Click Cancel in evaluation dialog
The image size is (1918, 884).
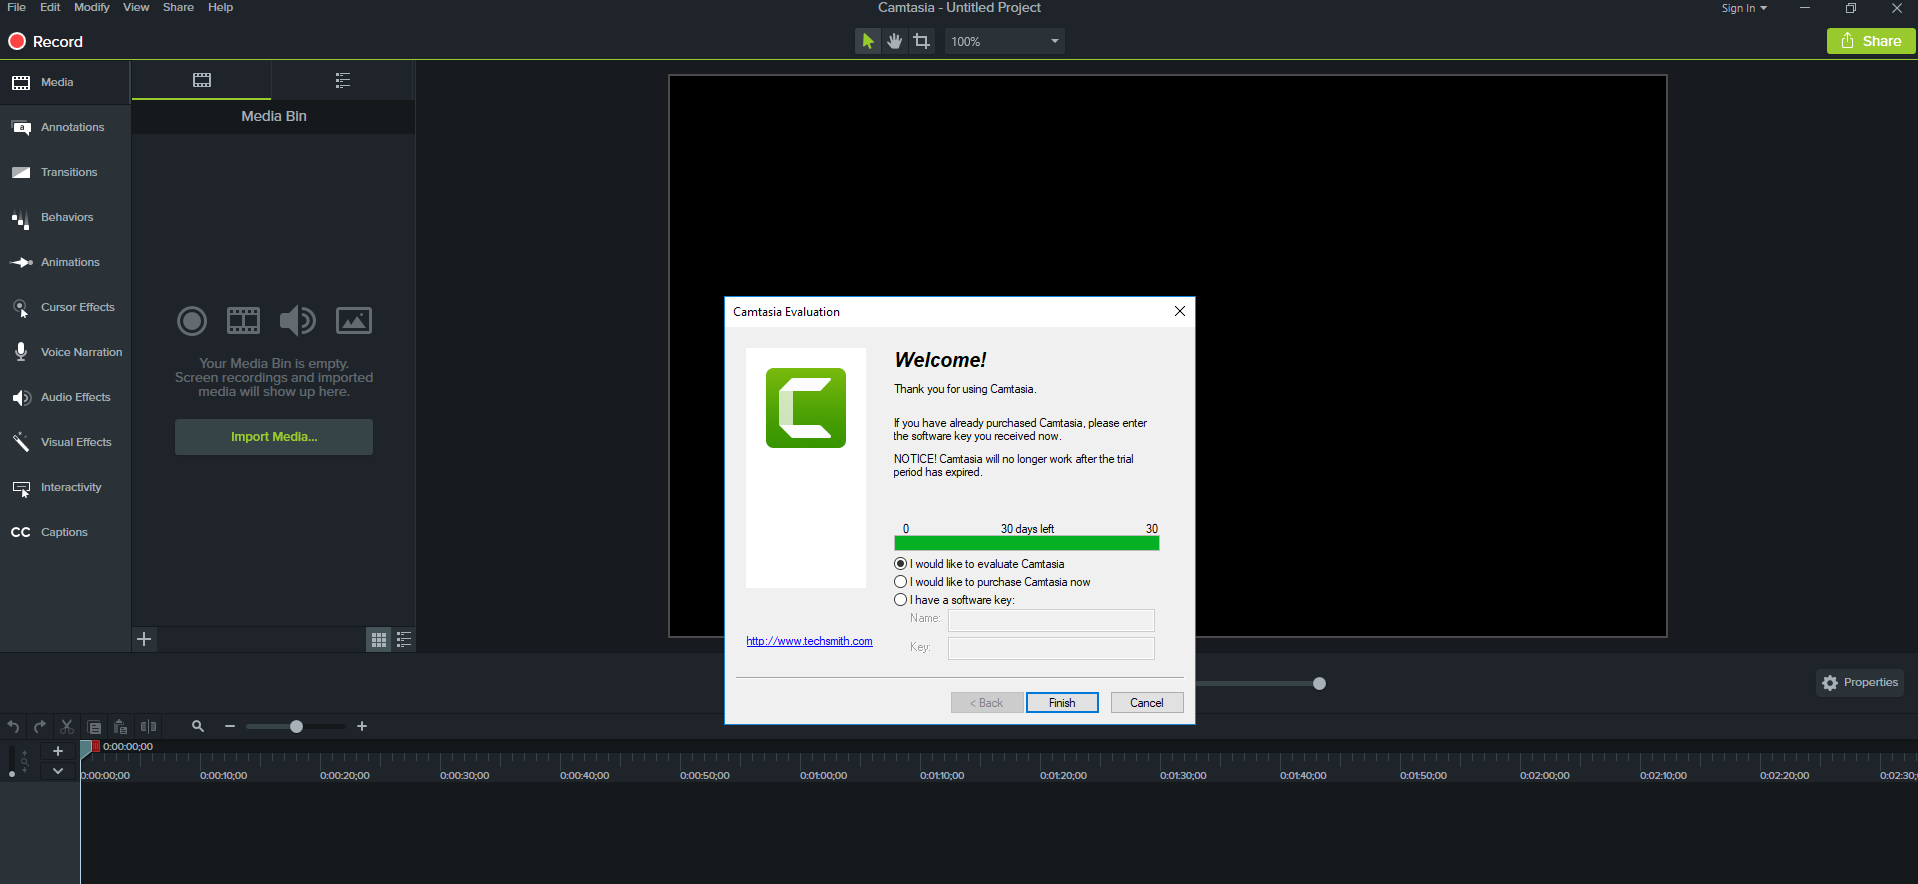1147,703
